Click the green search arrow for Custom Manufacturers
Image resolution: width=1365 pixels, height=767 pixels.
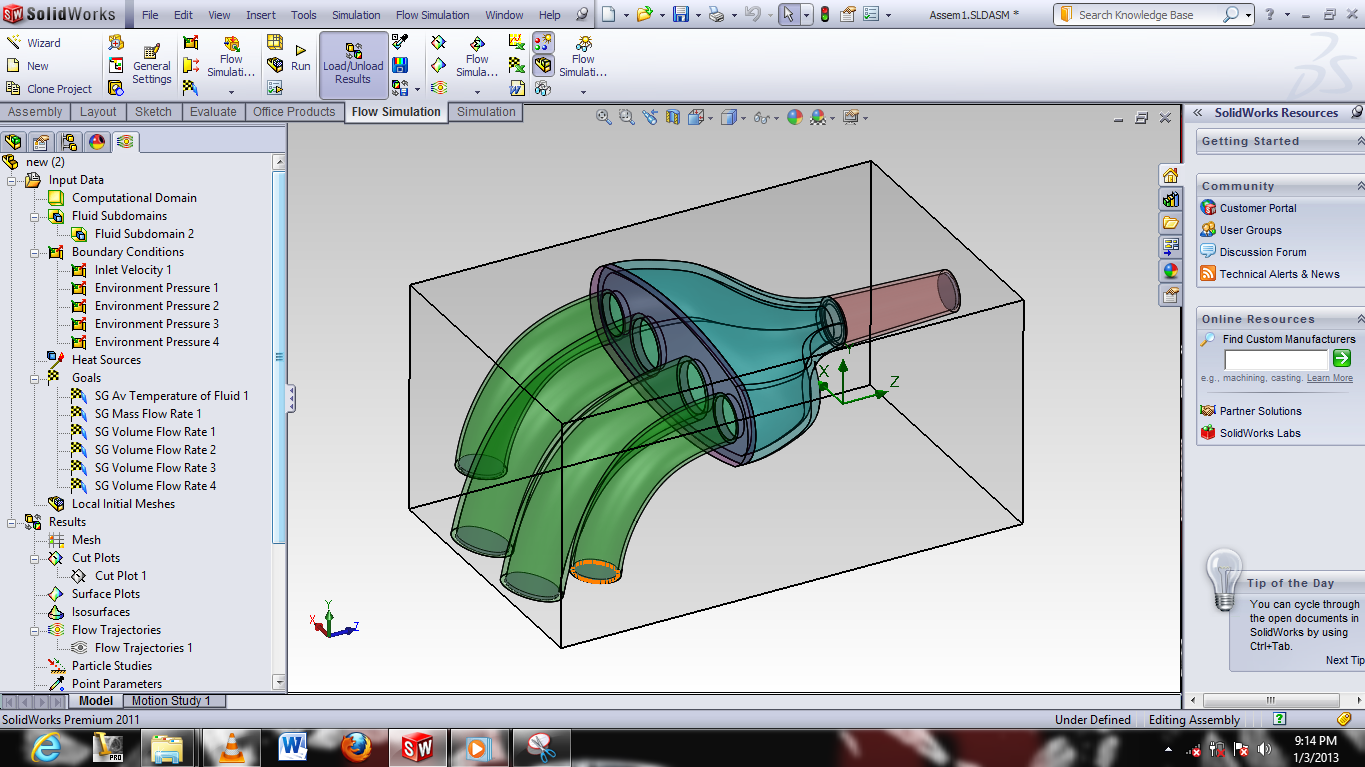point(1341,358)
